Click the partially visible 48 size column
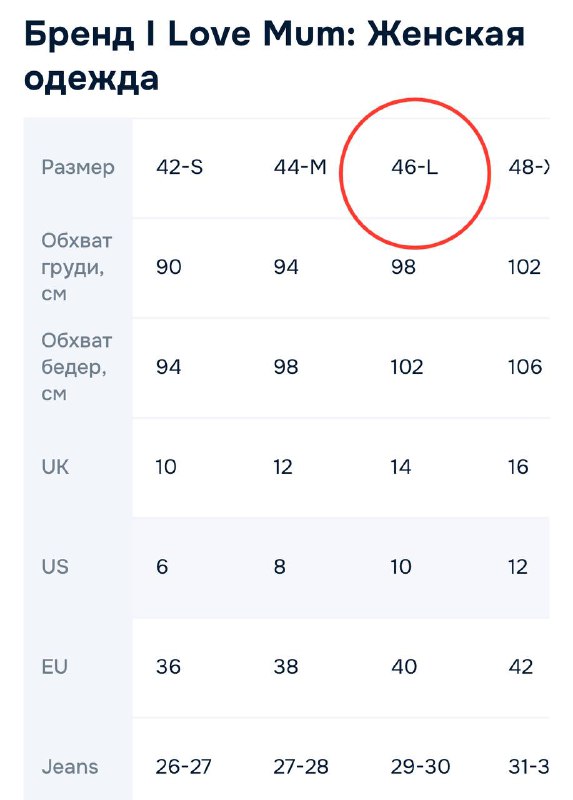573x800 pixels. coord(529,167)
